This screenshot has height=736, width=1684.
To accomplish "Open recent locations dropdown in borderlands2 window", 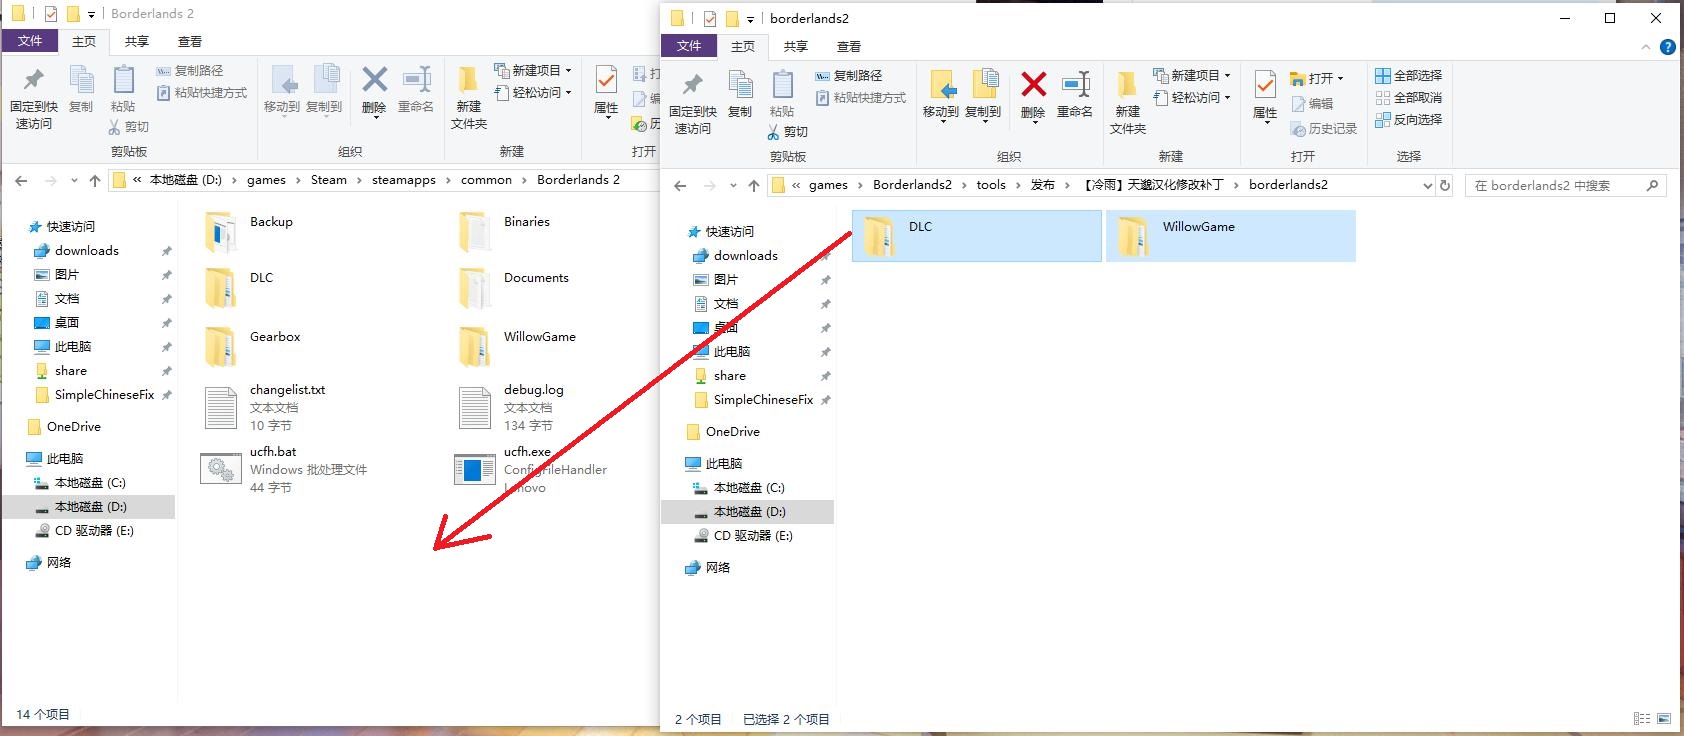I will [x=733, y=186].
